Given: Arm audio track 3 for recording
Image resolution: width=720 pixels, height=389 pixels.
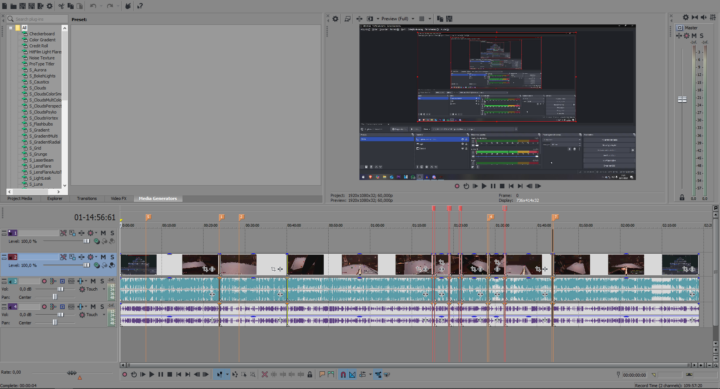Looking at the screenshot, I should point(44,281).
